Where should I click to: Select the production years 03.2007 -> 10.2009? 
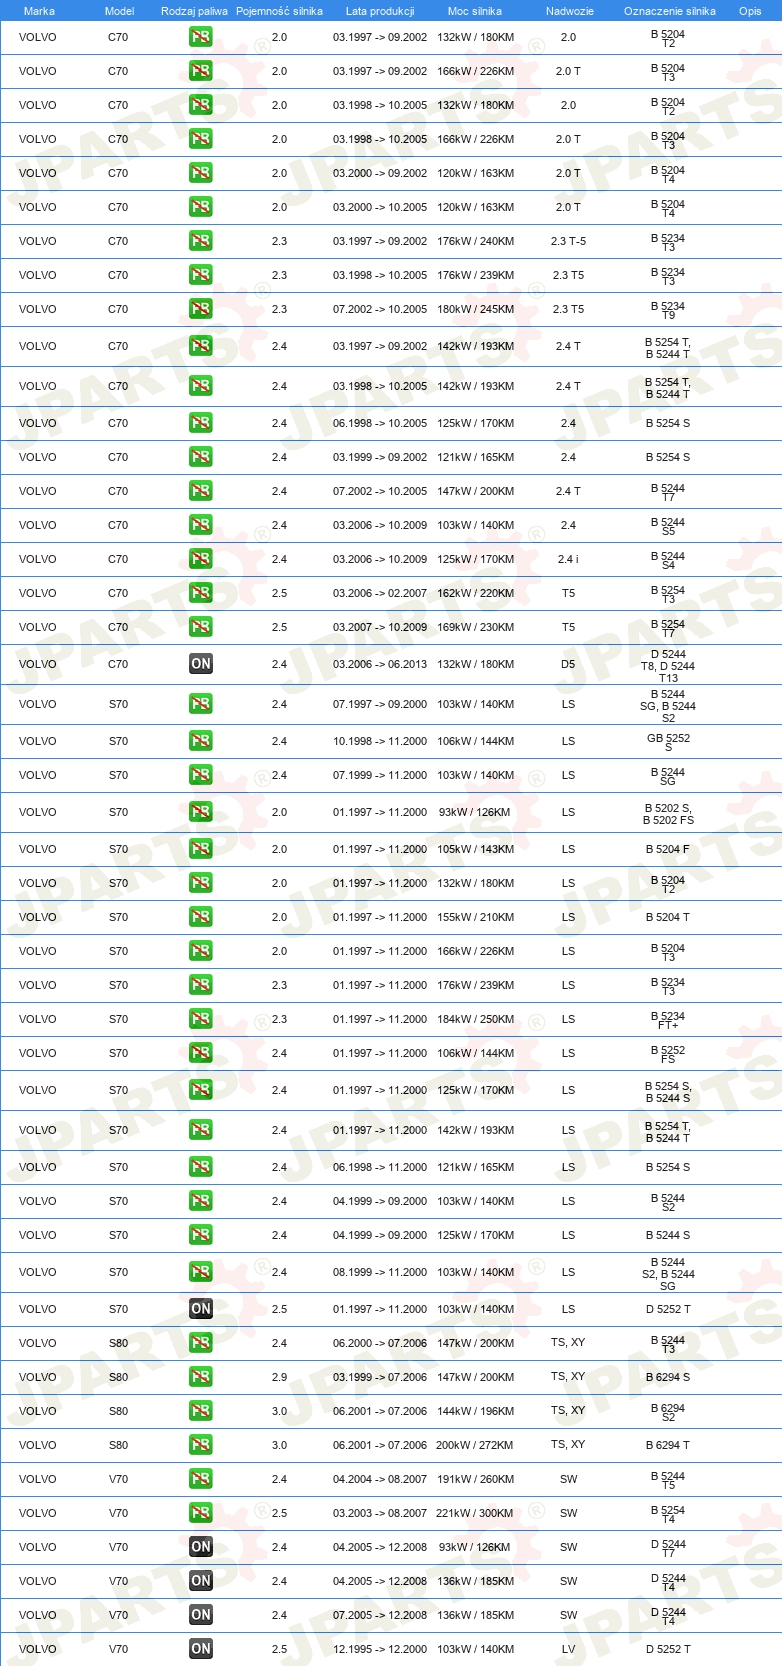point(380,627)
